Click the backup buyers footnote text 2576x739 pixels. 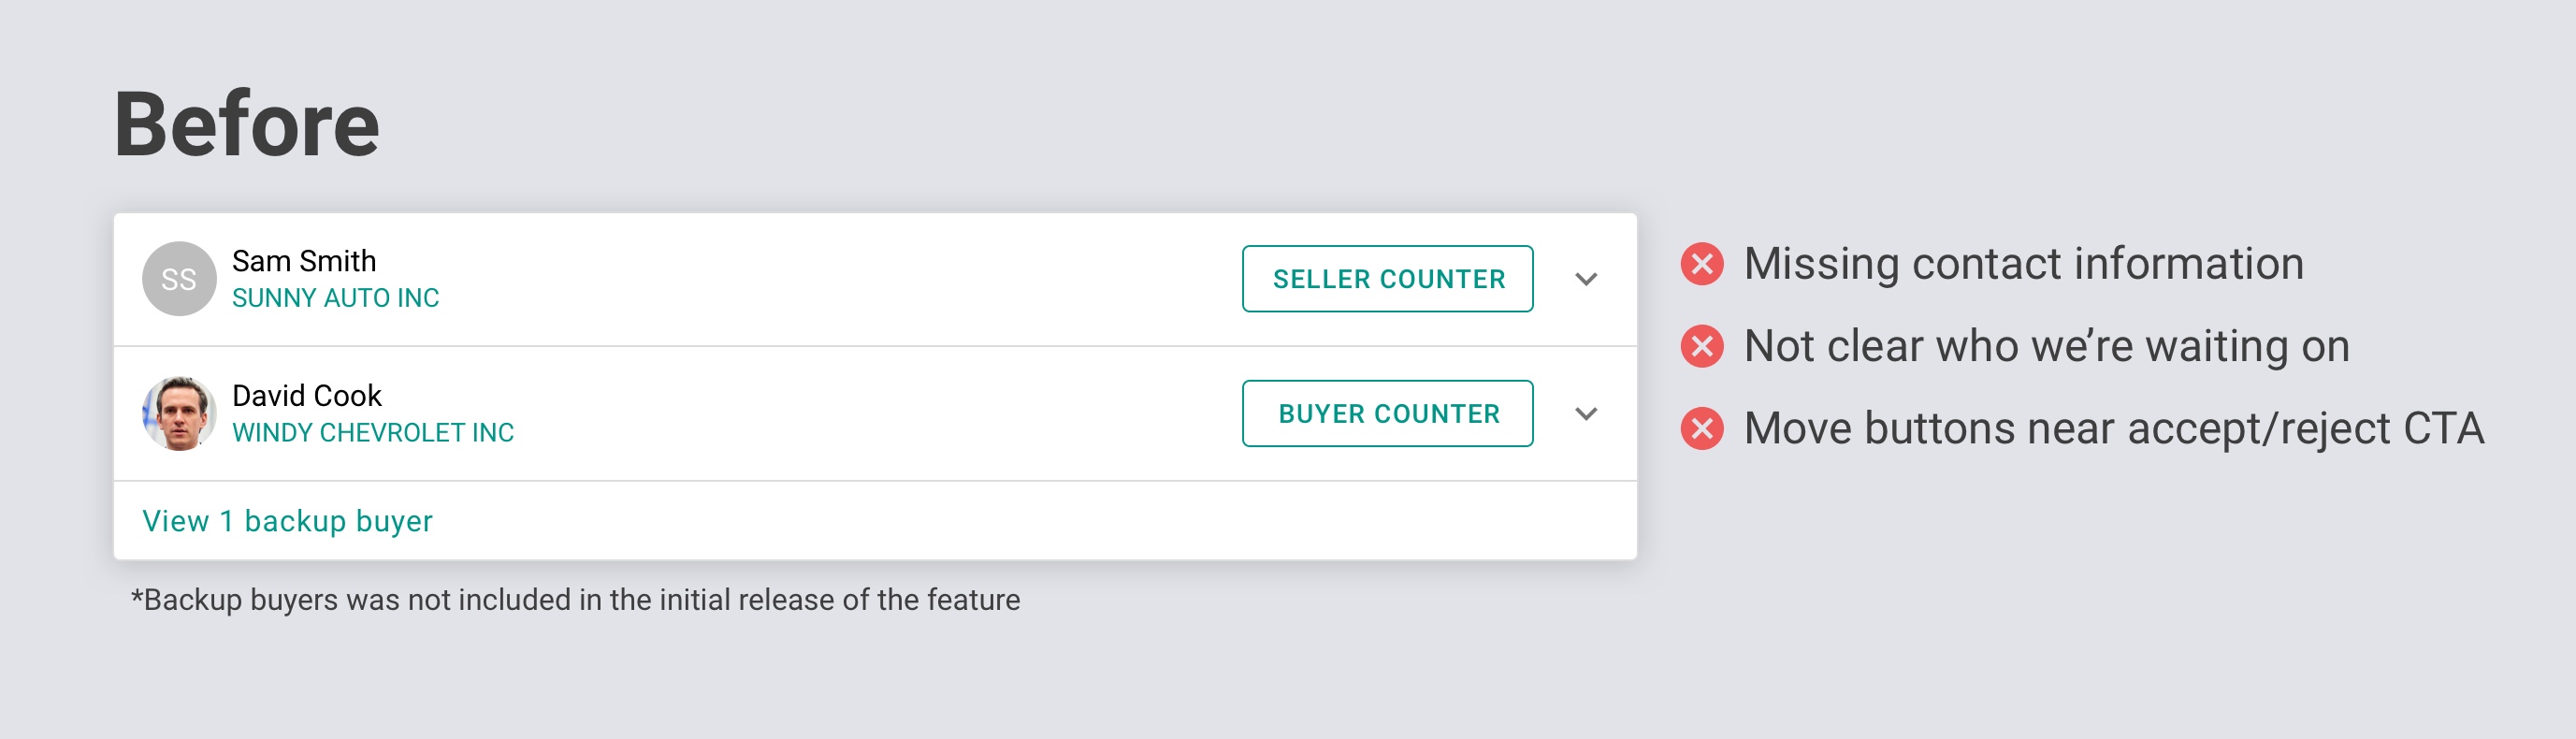pos(575,599)
